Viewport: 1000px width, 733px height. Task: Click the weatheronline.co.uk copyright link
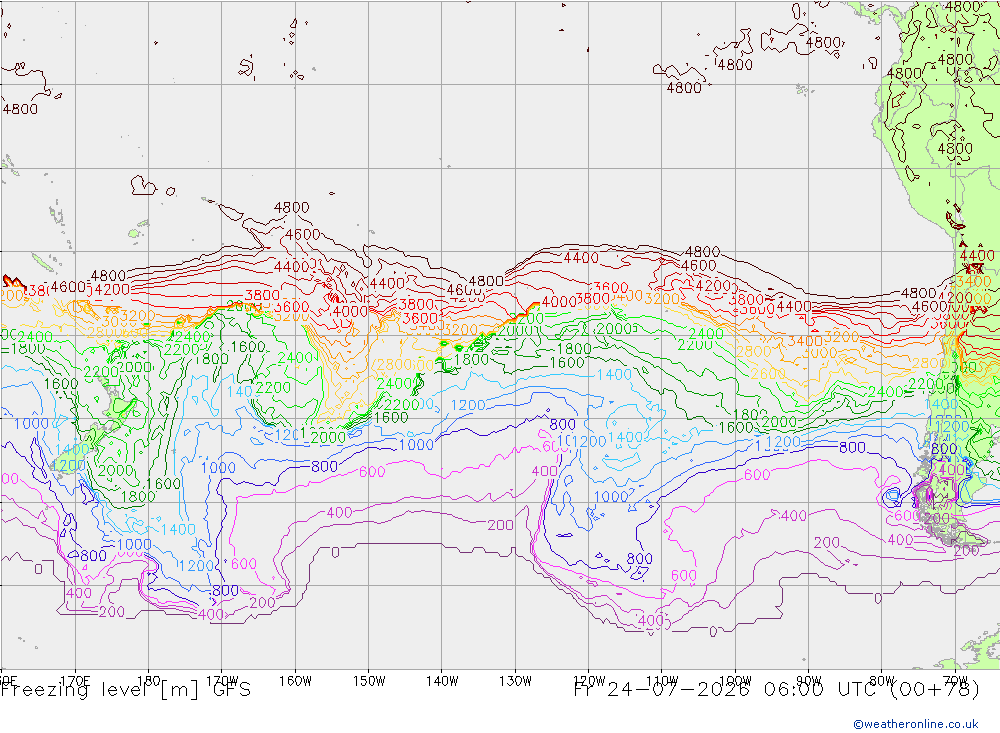(916, 724)
